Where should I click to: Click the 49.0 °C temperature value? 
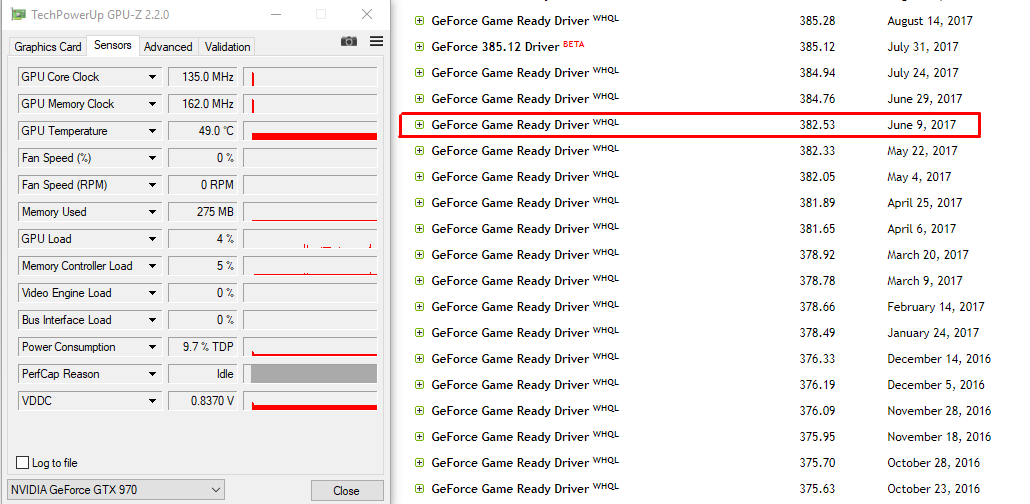(x=201, y=131)
